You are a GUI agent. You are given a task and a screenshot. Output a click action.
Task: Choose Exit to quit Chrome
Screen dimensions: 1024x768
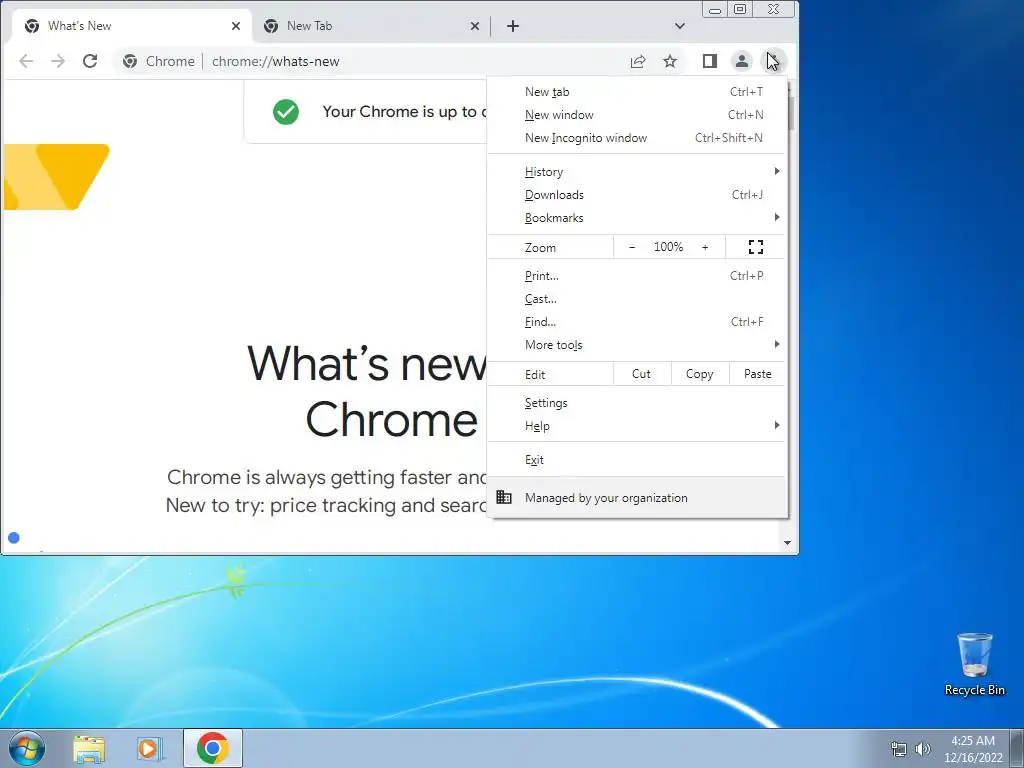[637, 460]
